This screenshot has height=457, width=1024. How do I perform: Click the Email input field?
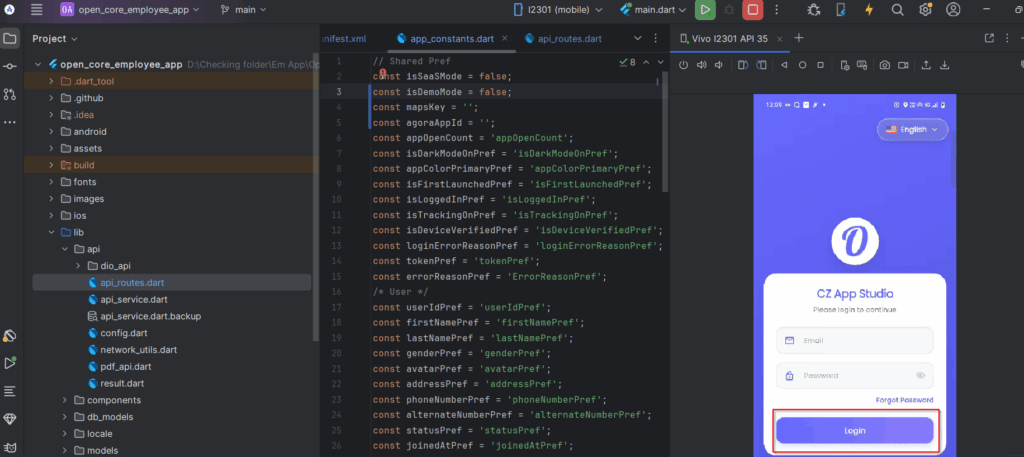point(854,340)
